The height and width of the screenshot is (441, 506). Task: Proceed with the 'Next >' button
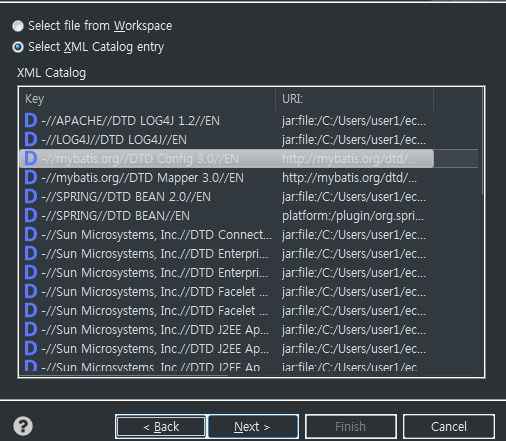click(253, 426)
